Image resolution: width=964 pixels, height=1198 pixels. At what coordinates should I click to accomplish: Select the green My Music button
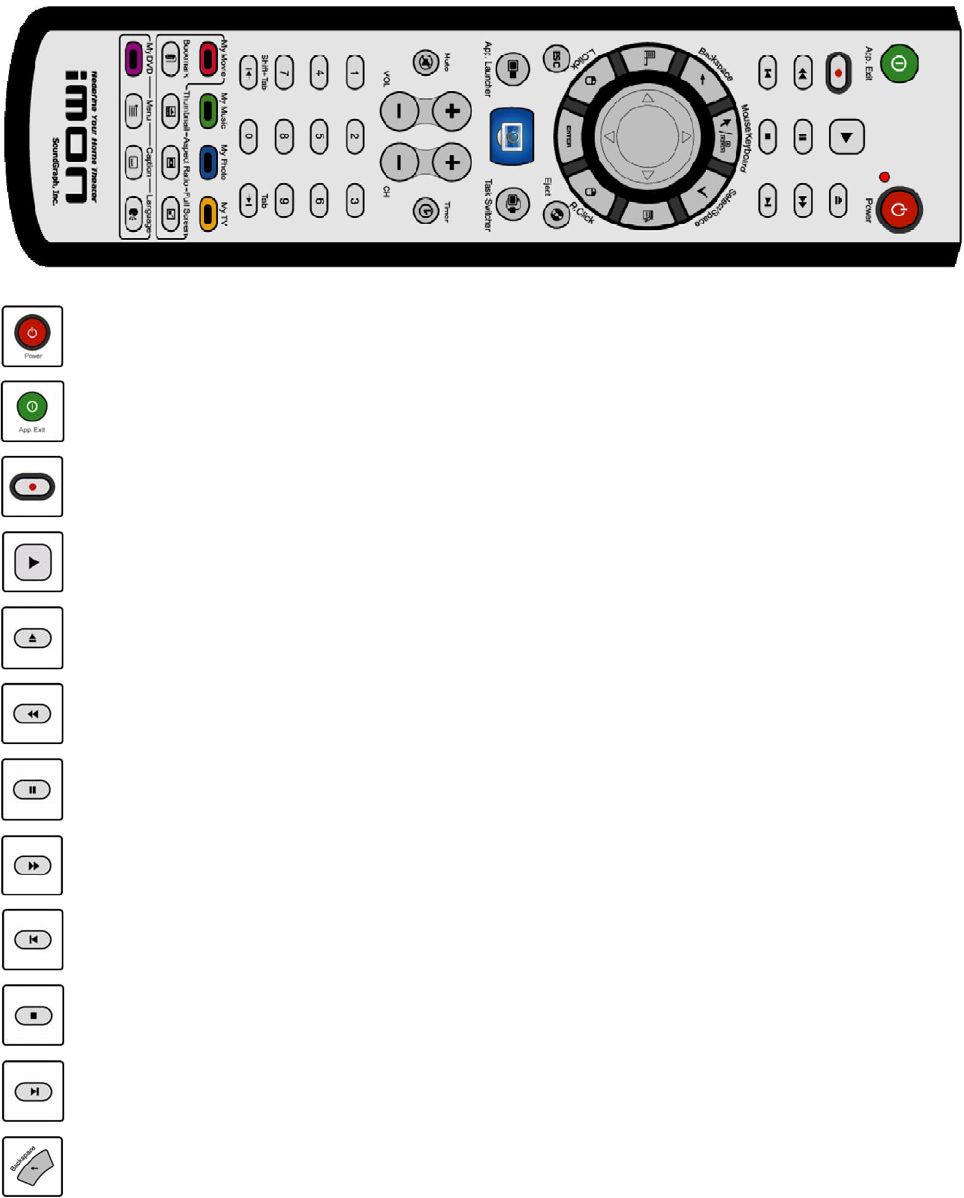(x=208, y=111)
